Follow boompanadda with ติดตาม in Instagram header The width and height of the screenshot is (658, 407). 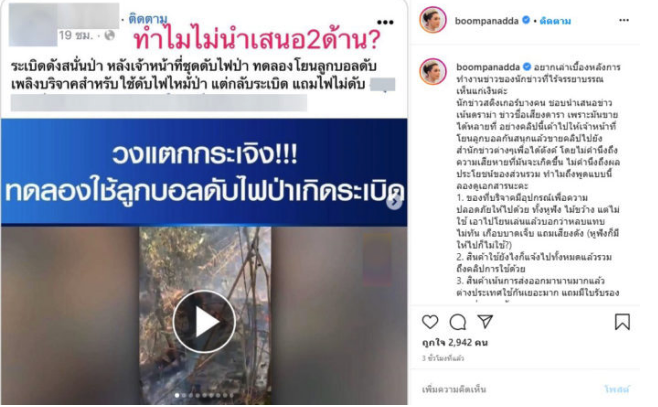point(555,21)
